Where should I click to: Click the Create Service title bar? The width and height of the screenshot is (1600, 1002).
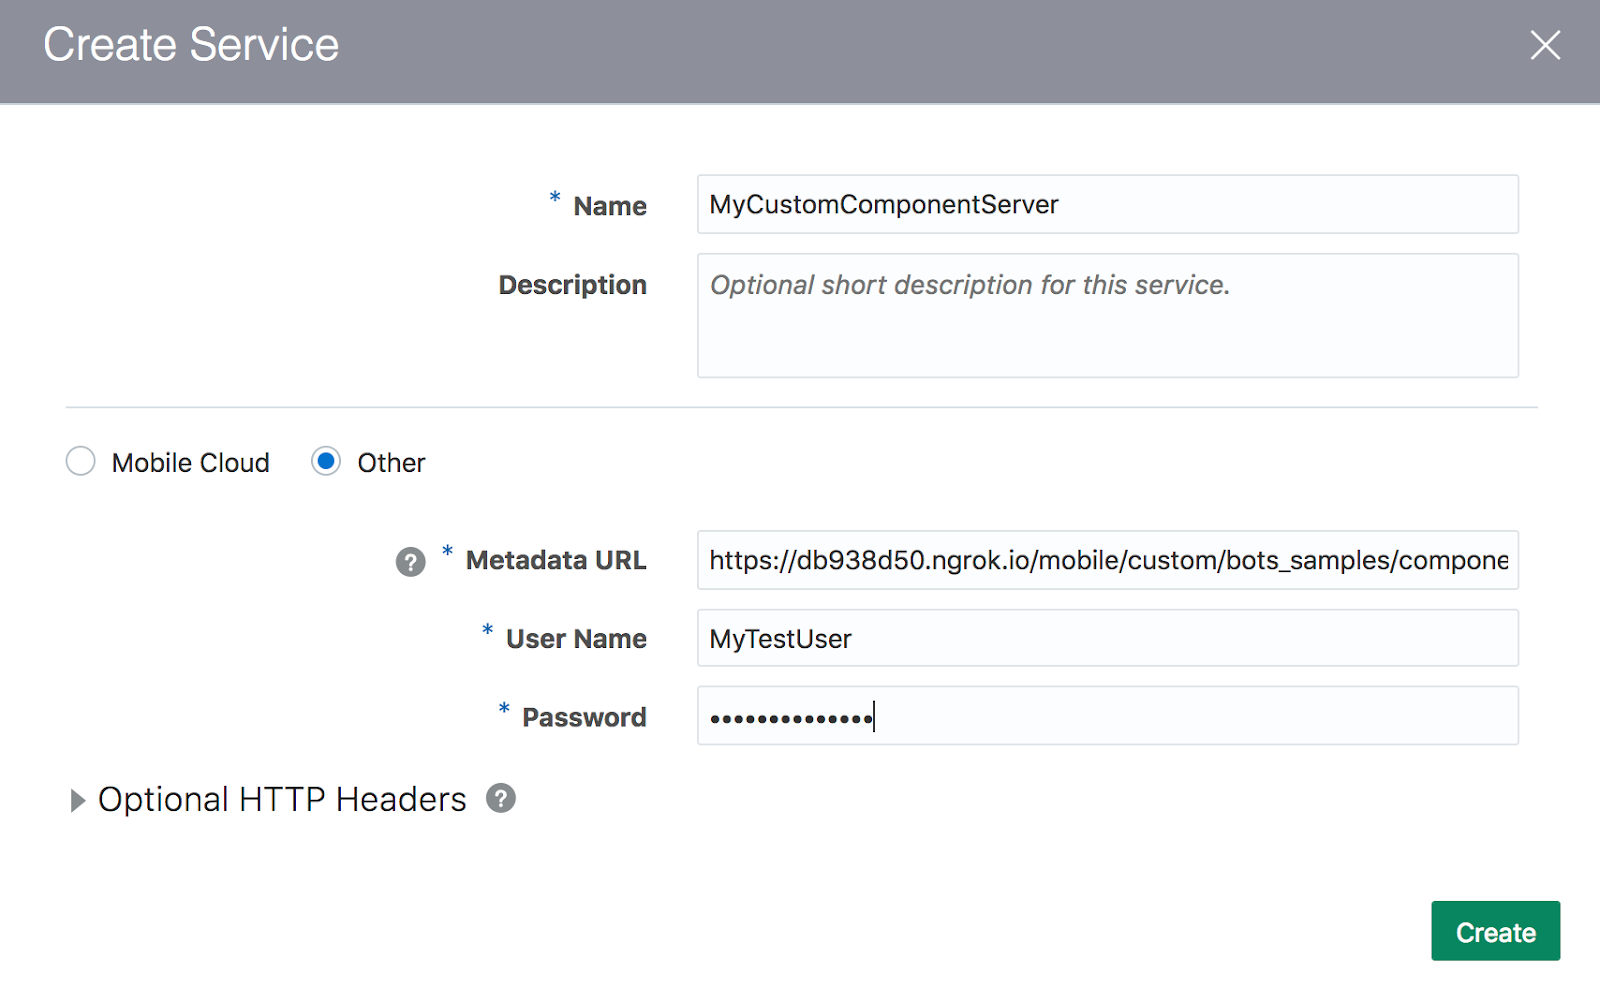point(190,44)
